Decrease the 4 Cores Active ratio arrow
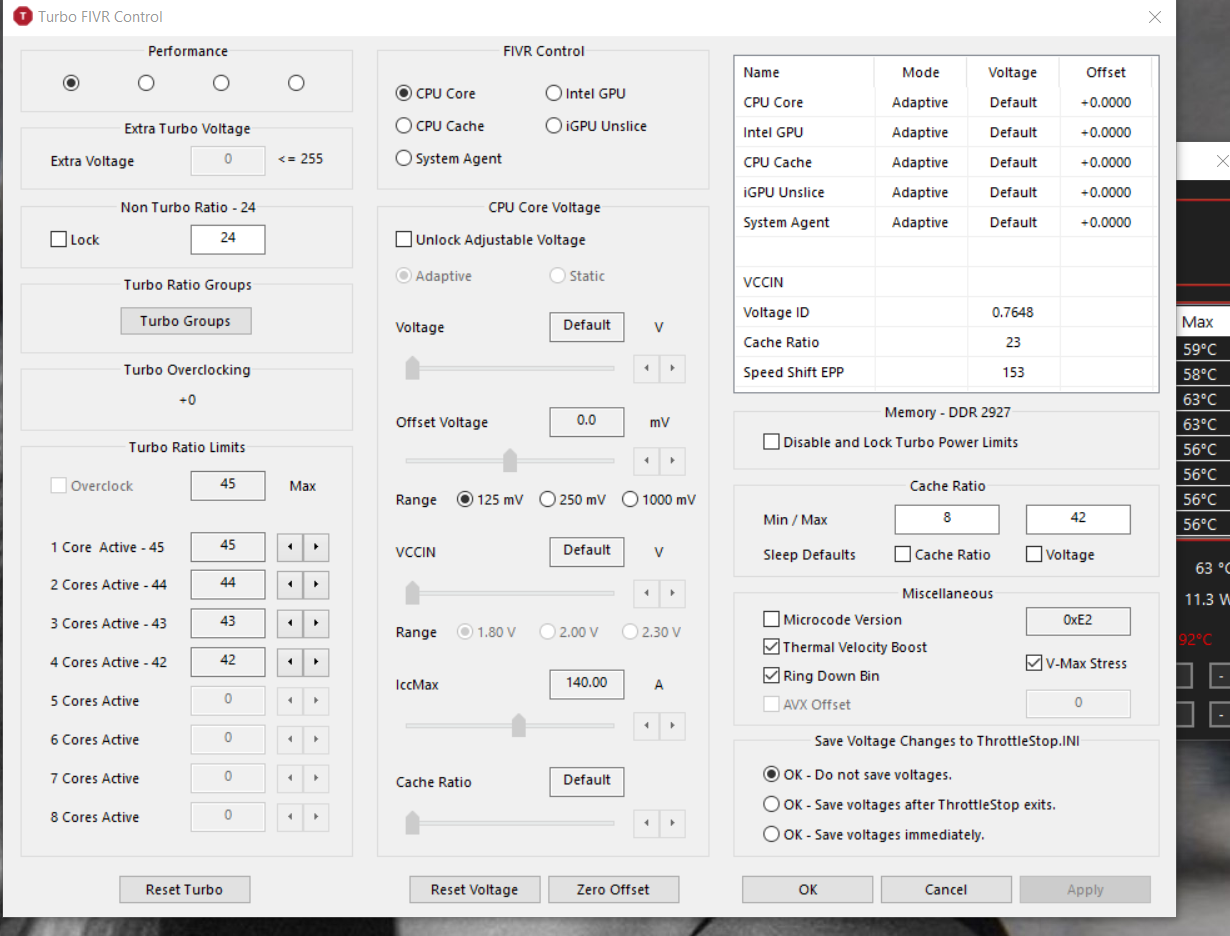Screen dimensions: 1230x936 tap(290, 662)
